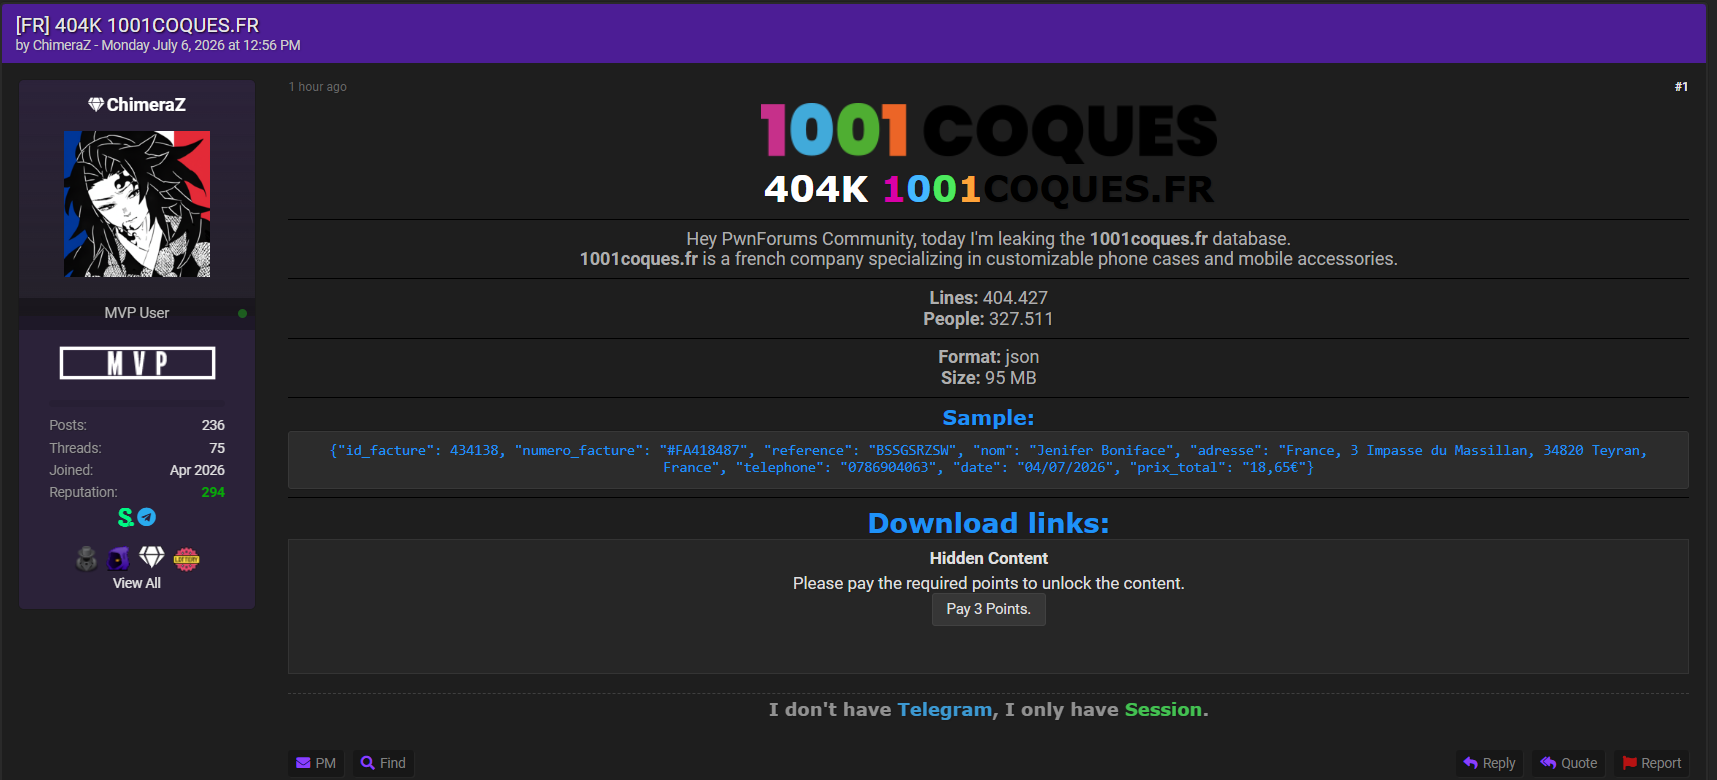Click the magnifier icon on the Find button

click(x=368, y=763)
